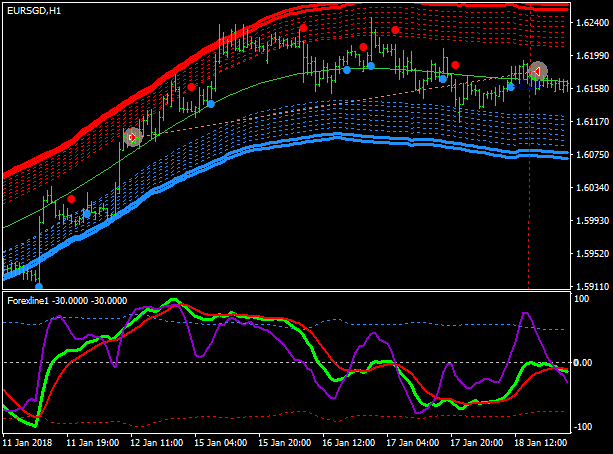
Task: Click the gray arrow marker near 12 Jan 11:00
Action: click(133, 137)
